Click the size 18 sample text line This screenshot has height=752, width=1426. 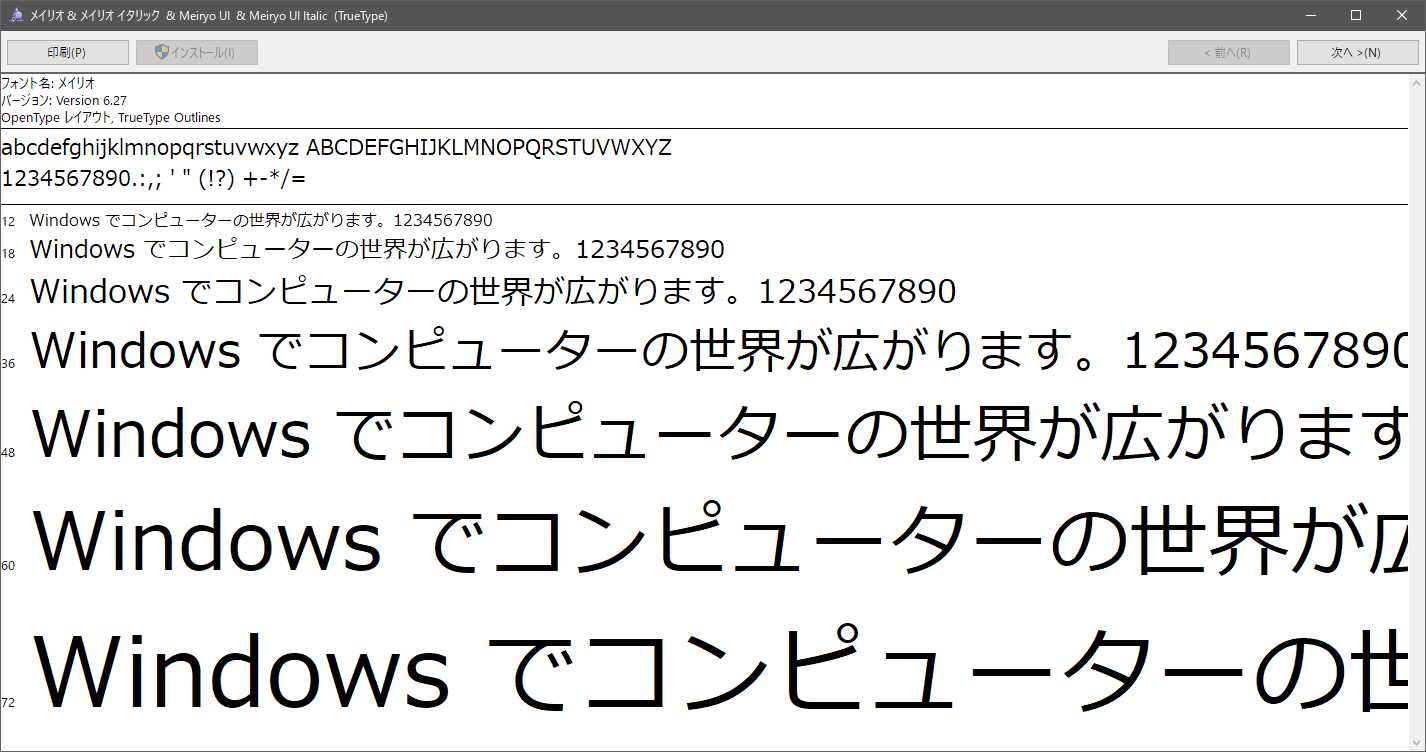click(377, 249)
